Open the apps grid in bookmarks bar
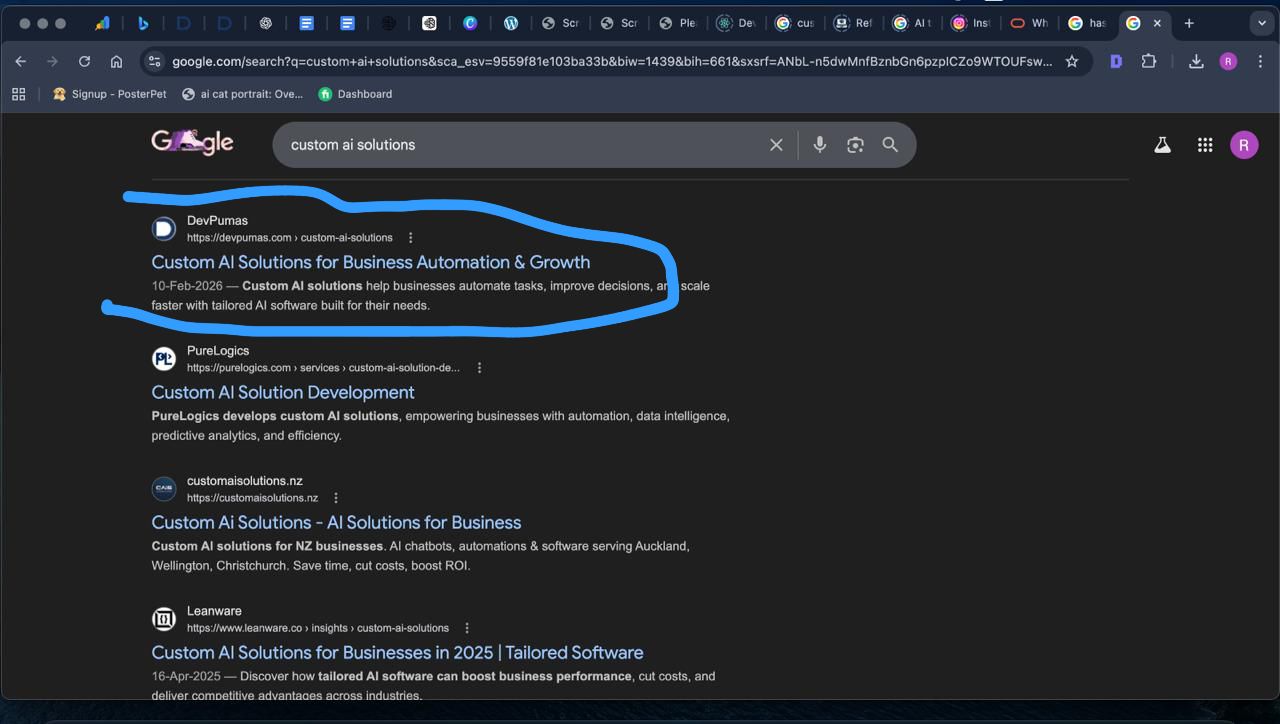Screen dimensions: 1280x724 tap(18, 94)
